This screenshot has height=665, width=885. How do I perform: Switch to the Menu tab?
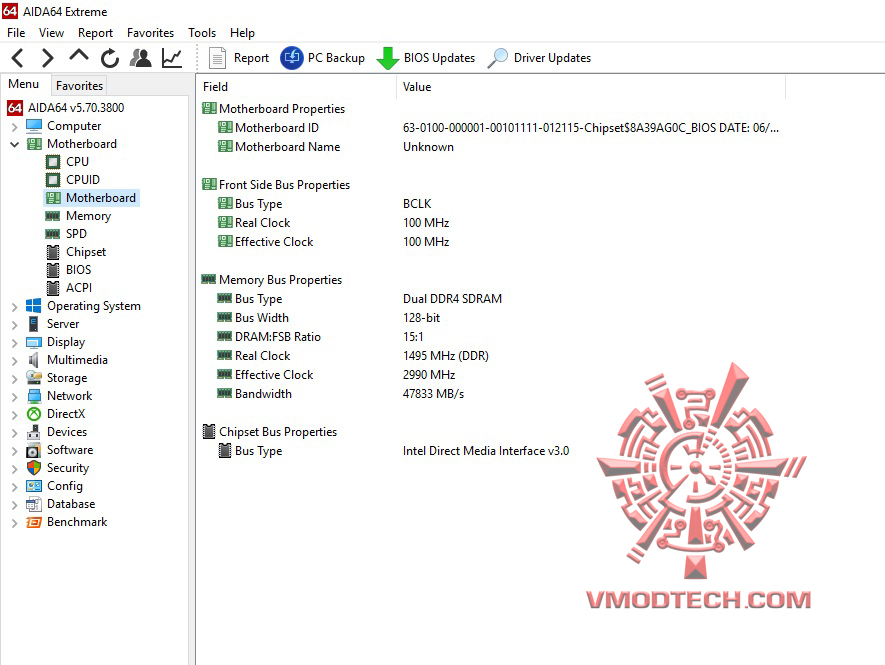[24, 84]
